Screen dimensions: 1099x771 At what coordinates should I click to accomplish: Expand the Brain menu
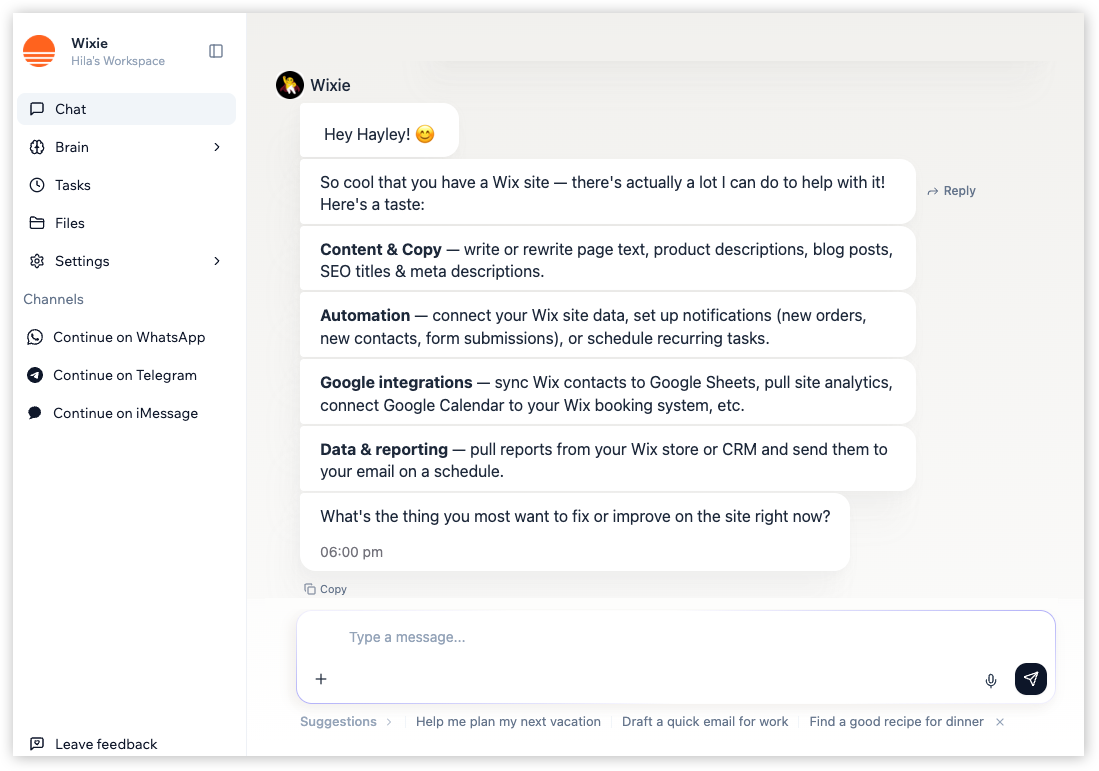[x=217, y=146]
